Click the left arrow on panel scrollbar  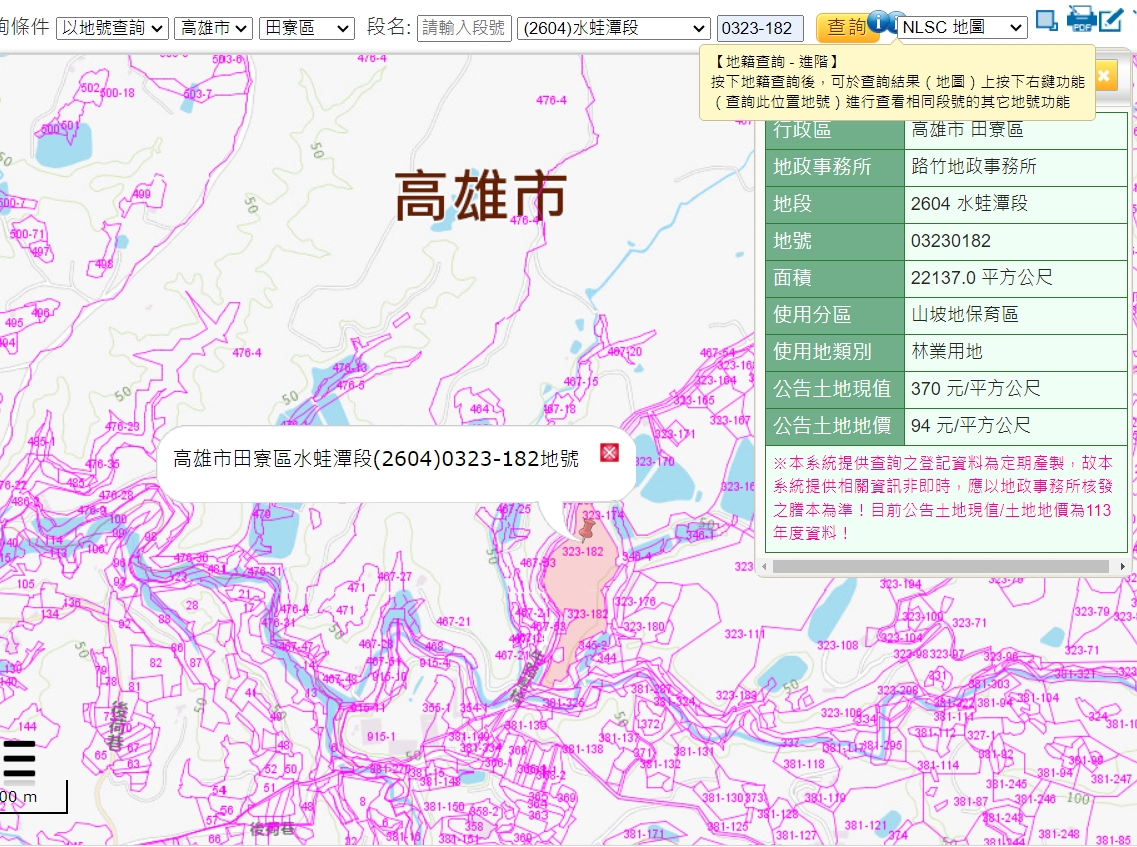(765, 567)
